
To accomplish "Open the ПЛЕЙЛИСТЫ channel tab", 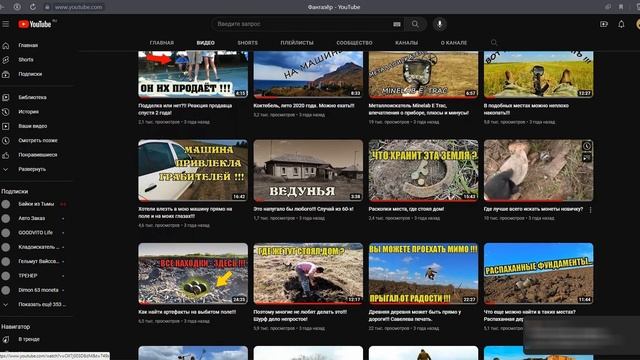I will [297, 43].
